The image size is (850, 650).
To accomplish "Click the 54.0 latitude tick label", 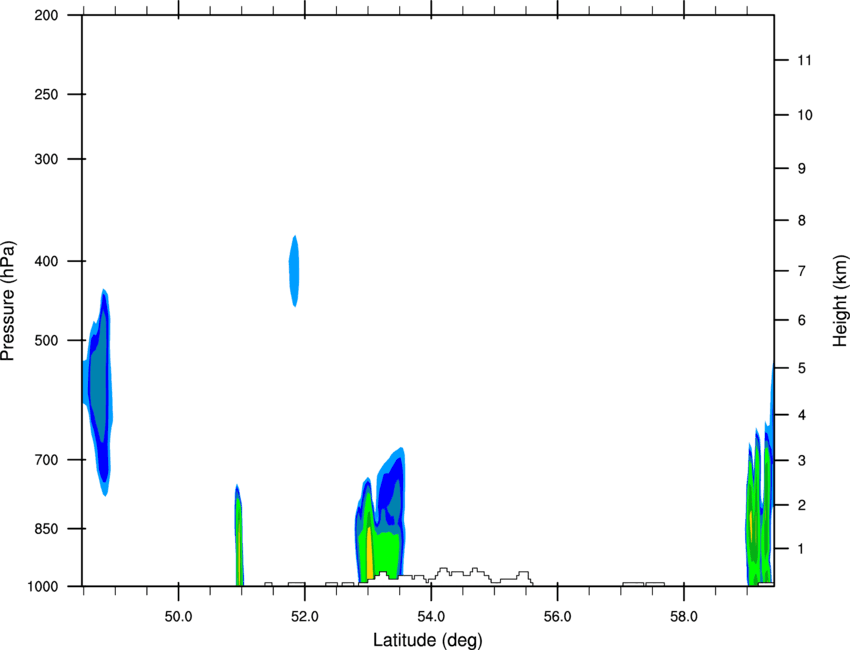I will [x=431, y=617].
